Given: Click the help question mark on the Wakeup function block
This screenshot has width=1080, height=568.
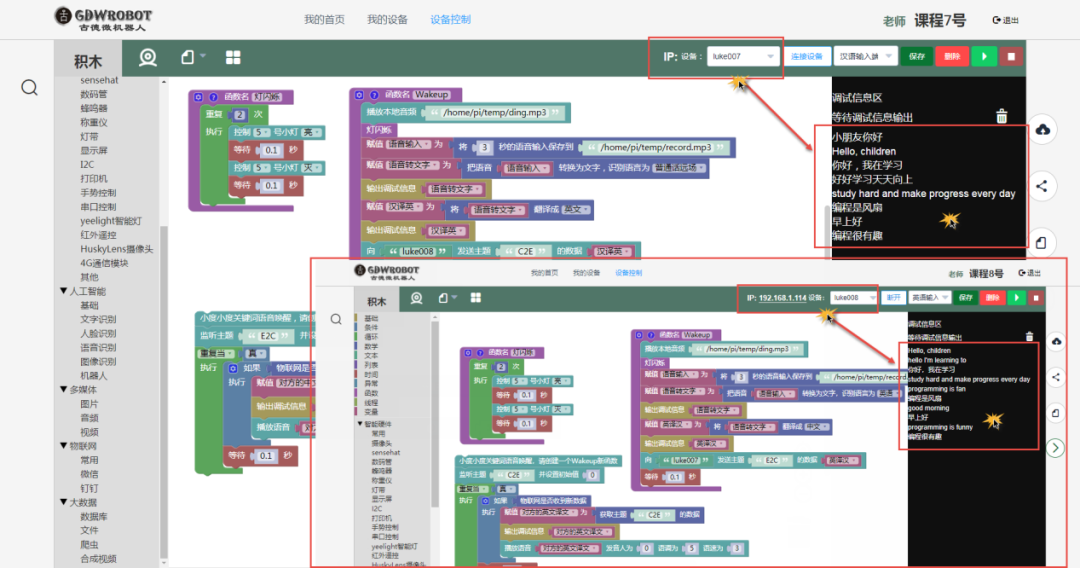Looking at the screenshot, I should coord(372,95).
